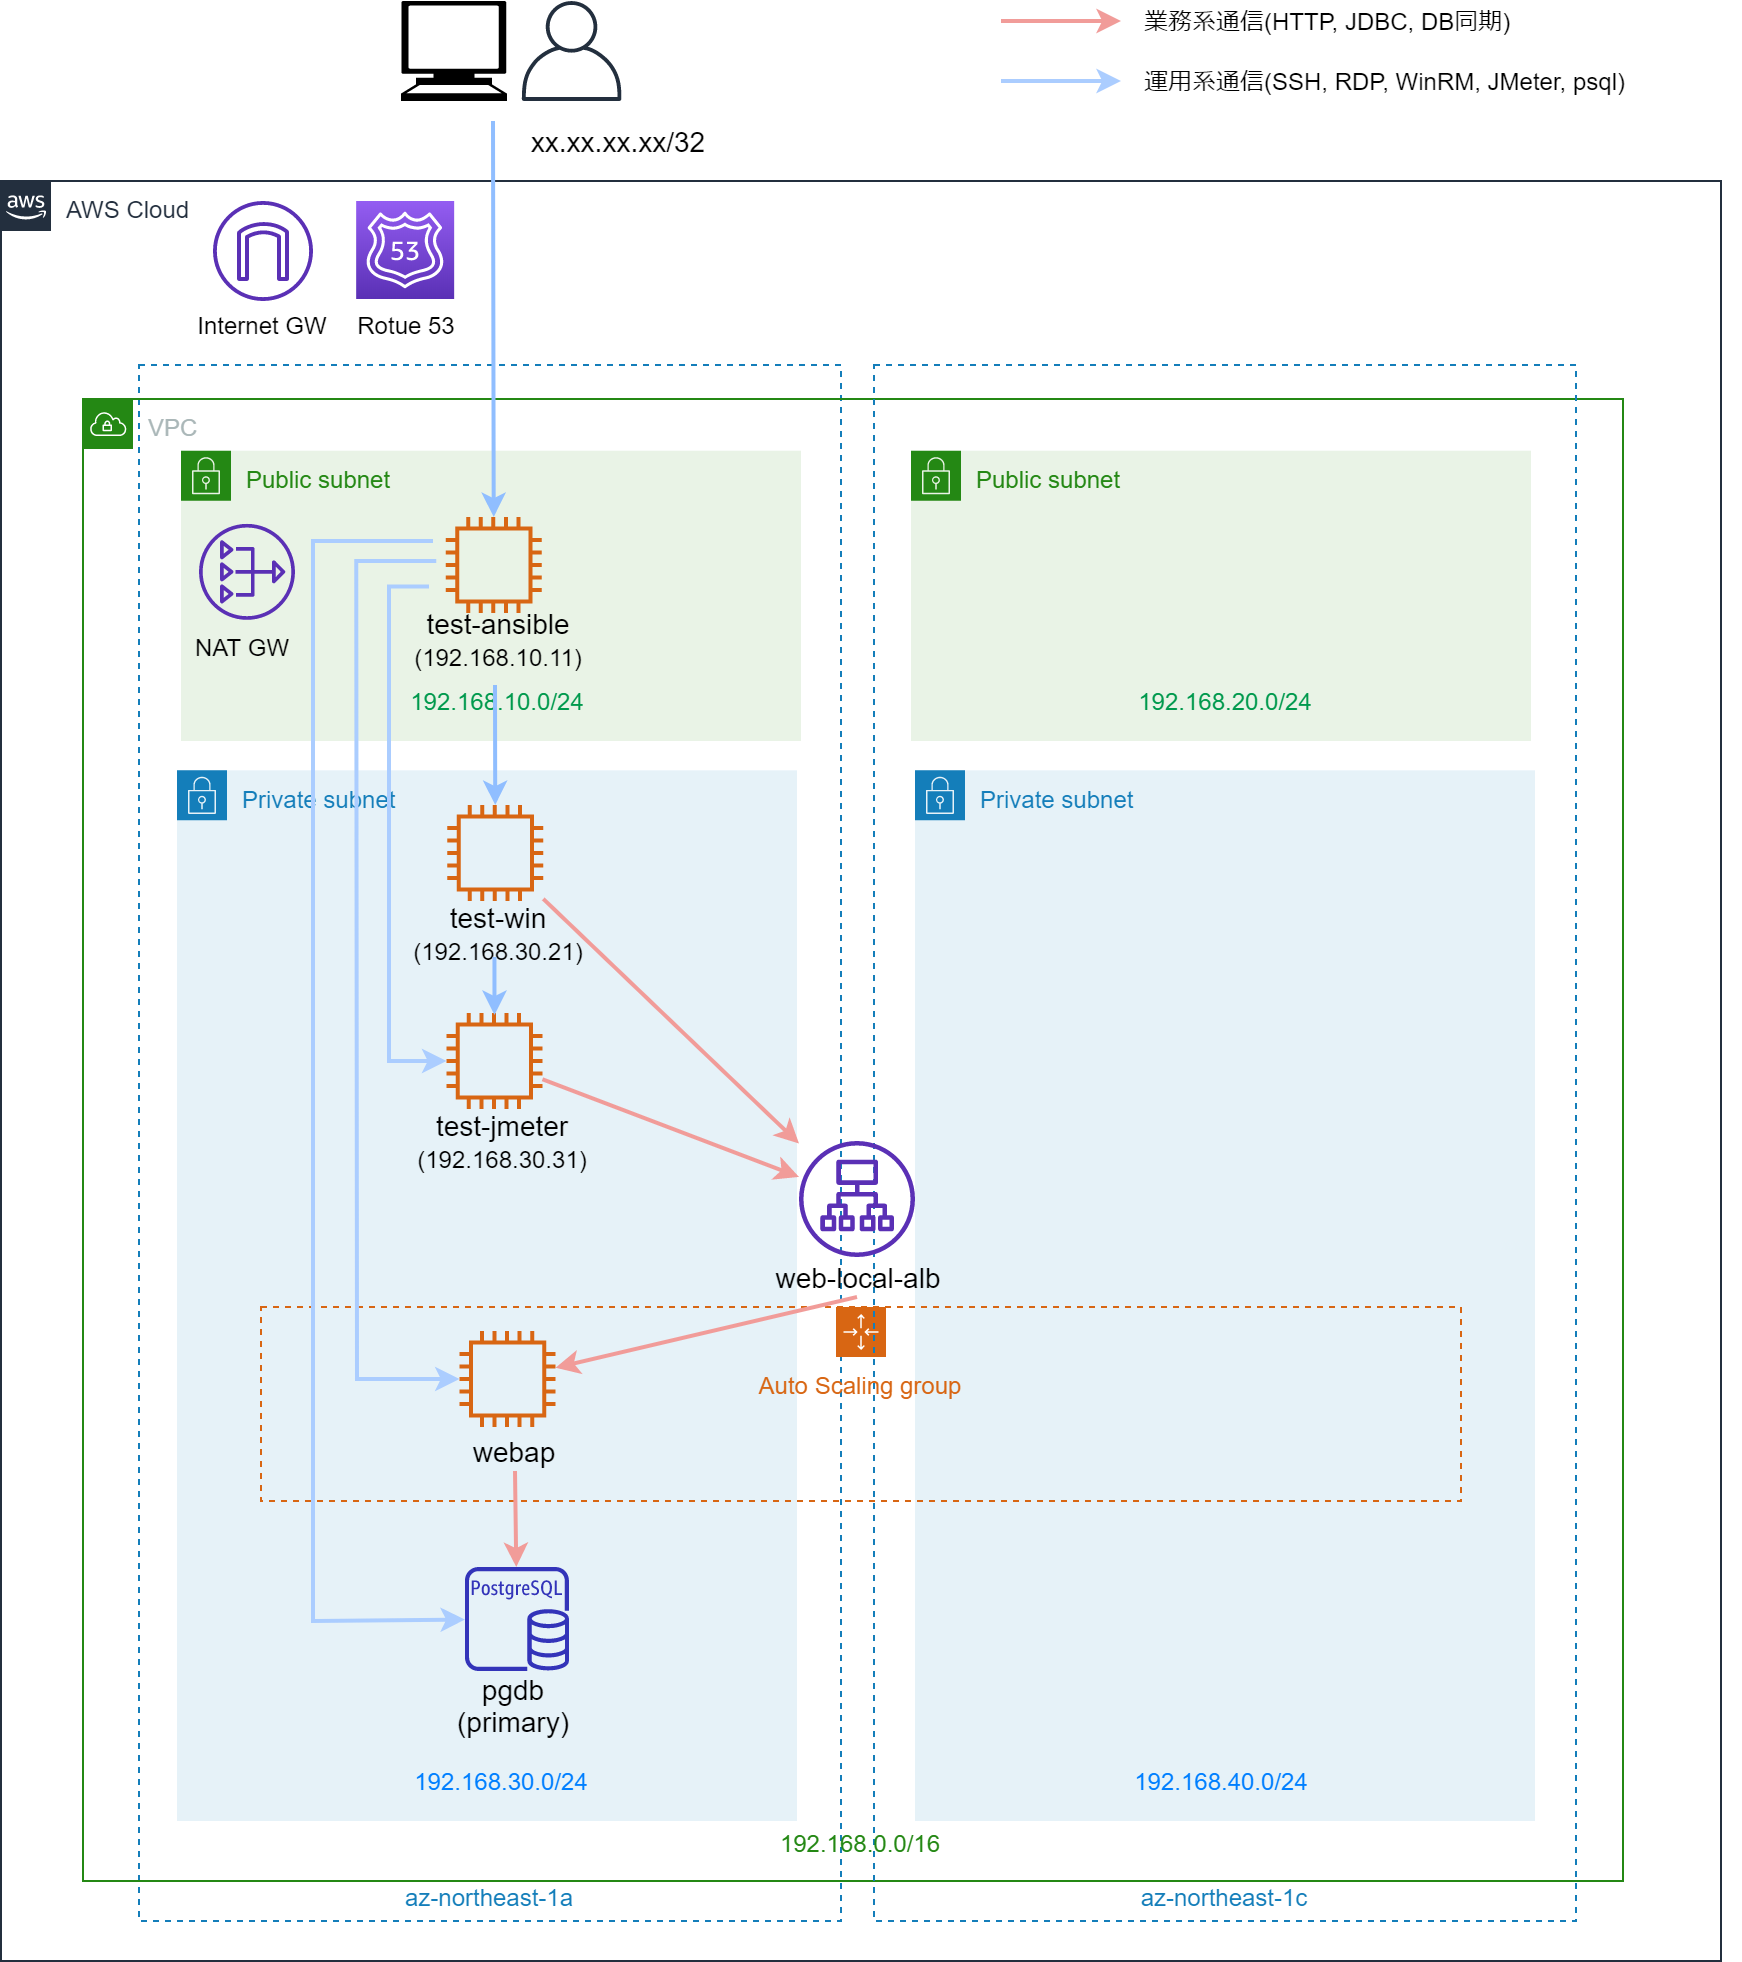The height and width of the screenshot is (1962, 1742).
Task: Select the (192.168.30.21) IP label
Action: (x=498, y=952)
